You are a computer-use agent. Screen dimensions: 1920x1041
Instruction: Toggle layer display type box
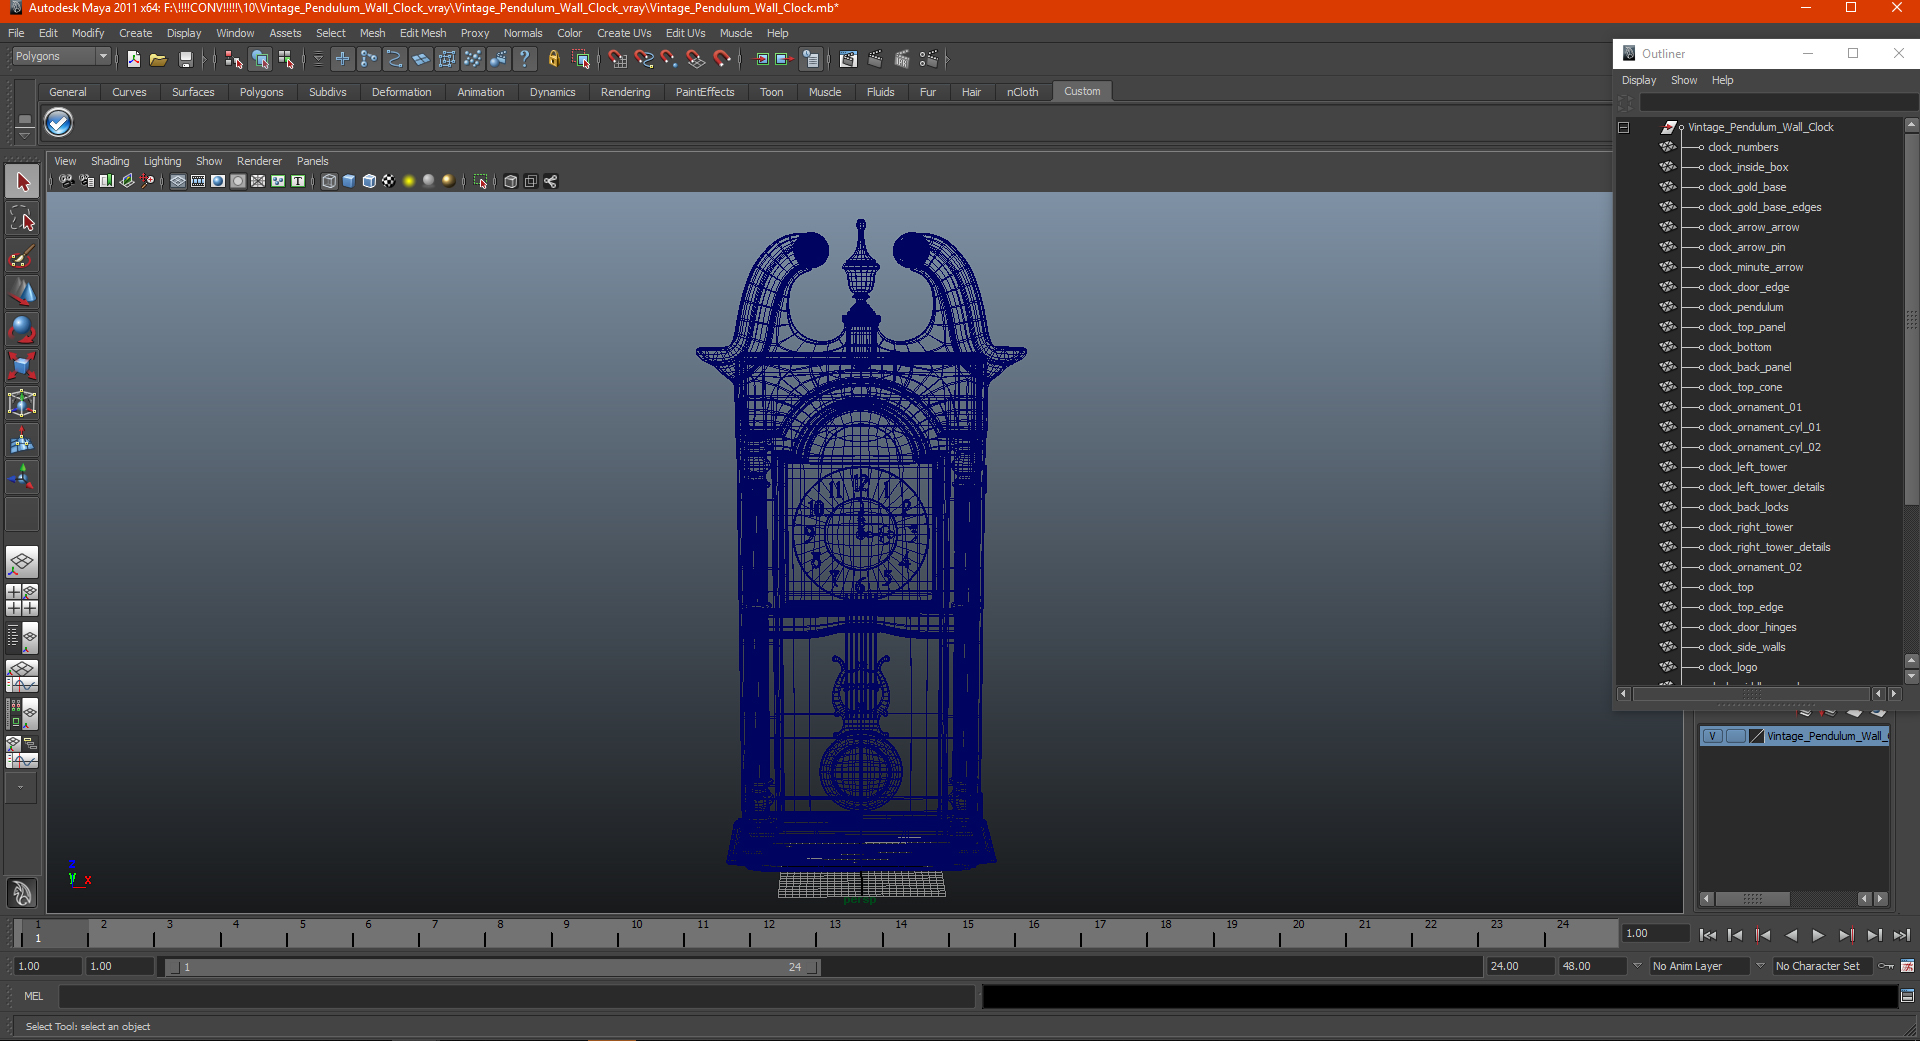click(1735, 736)
